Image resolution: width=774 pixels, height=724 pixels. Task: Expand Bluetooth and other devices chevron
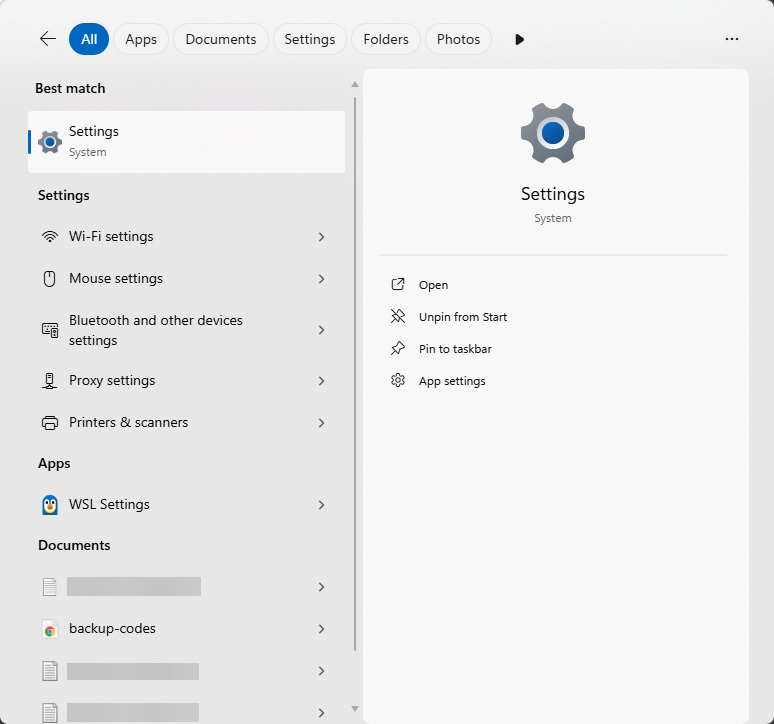tap(321, 330)
